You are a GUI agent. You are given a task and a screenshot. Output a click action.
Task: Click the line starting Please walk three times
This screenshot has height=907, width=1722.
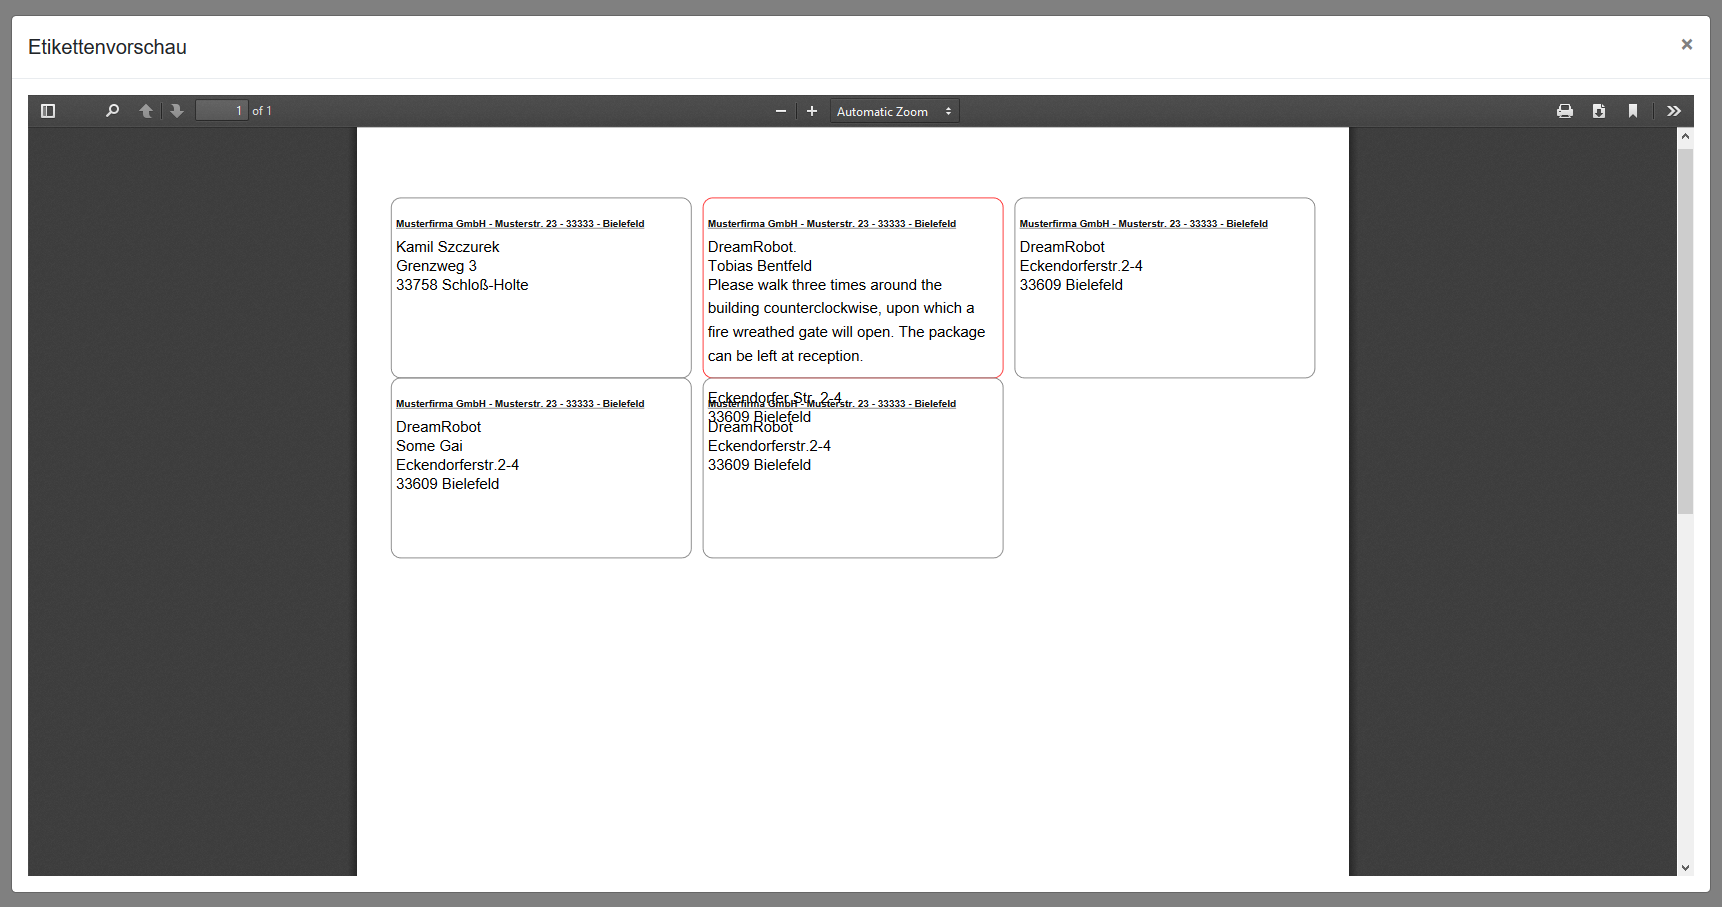click(x=825, y=285)
